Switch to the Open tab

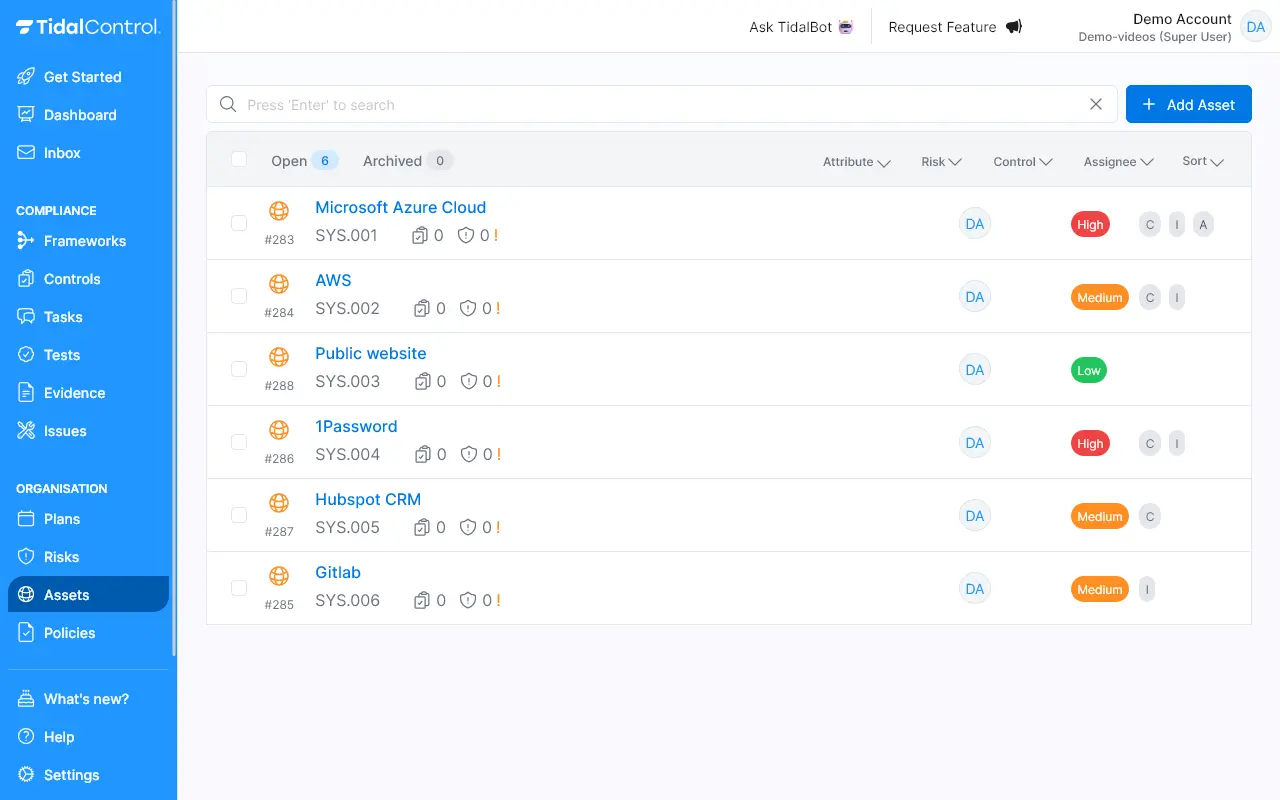point(305,161)
